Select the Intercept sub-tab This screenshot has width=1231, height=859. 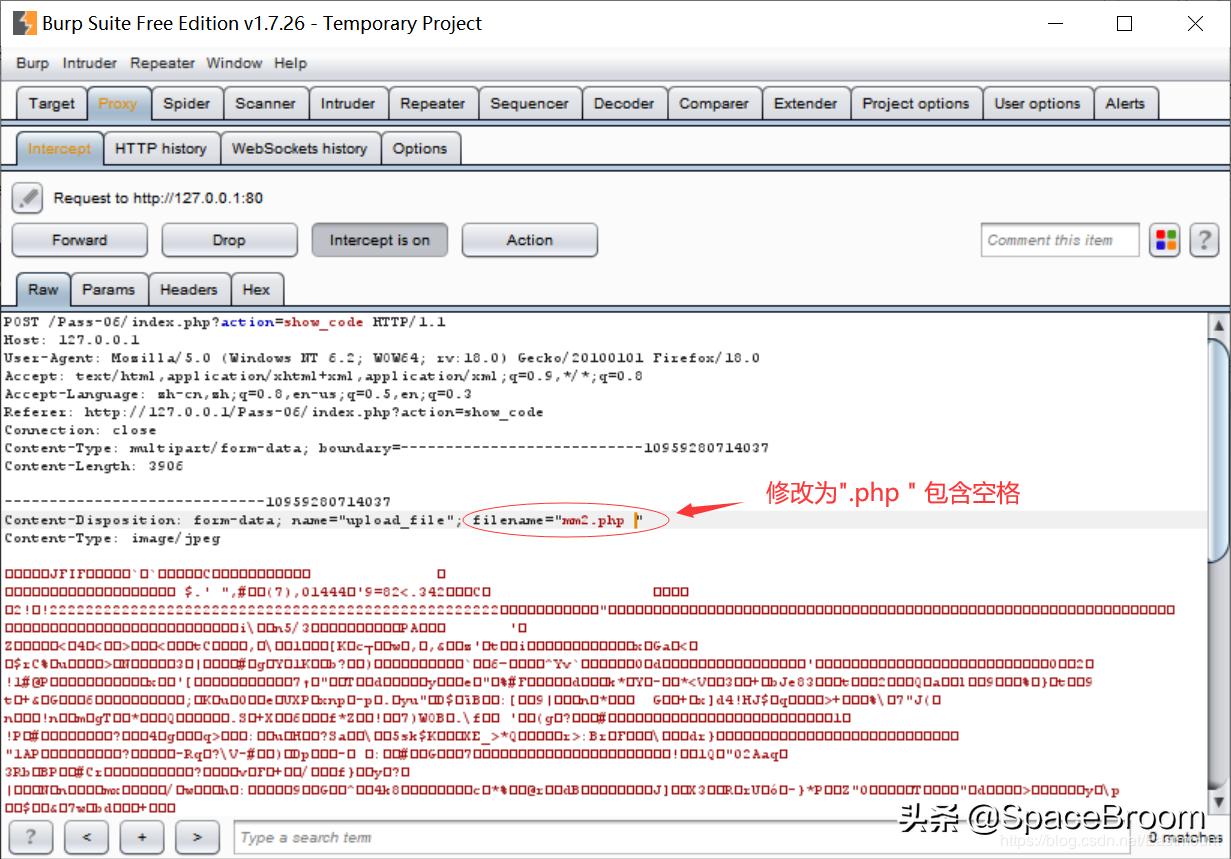coord(59,149)
